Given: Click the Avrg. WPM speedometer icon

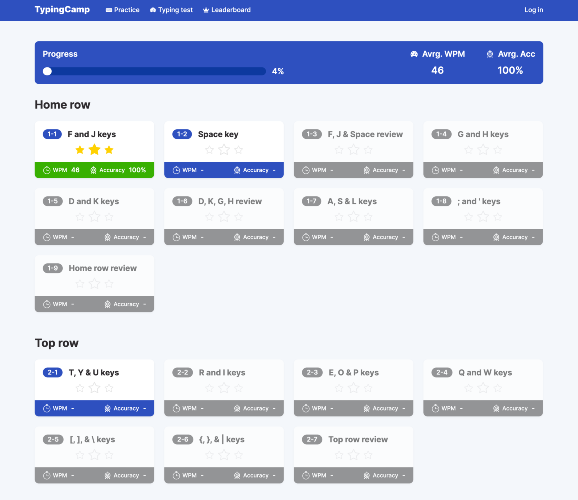Looking at the screenshot, I should pos(414,54).
